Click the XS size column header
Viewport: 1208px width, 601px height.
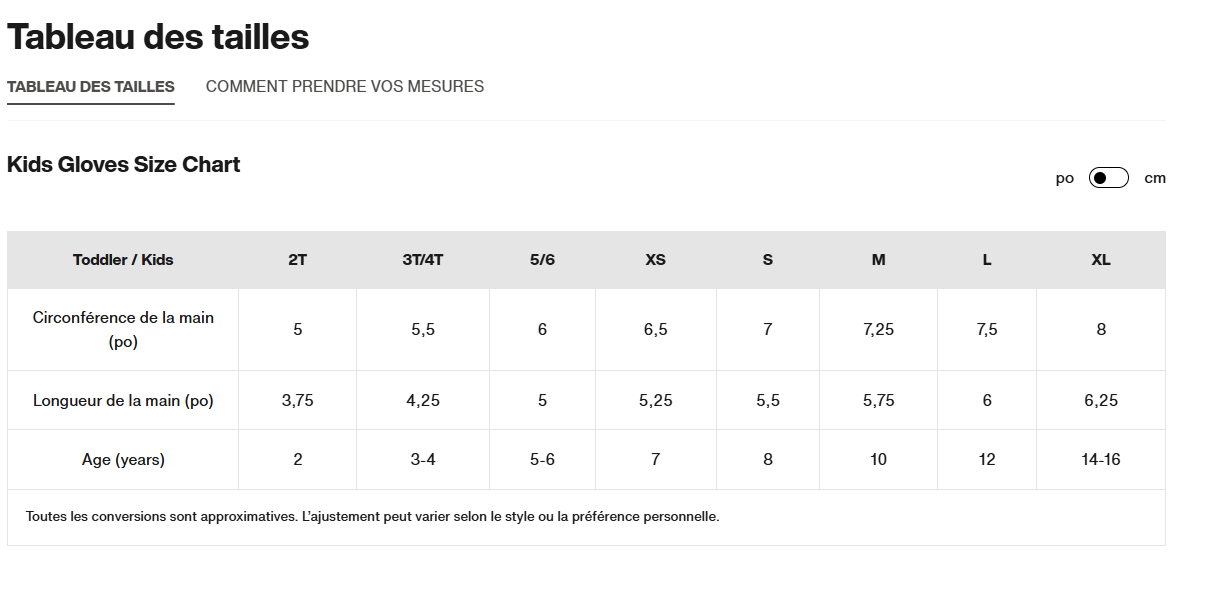655,260
